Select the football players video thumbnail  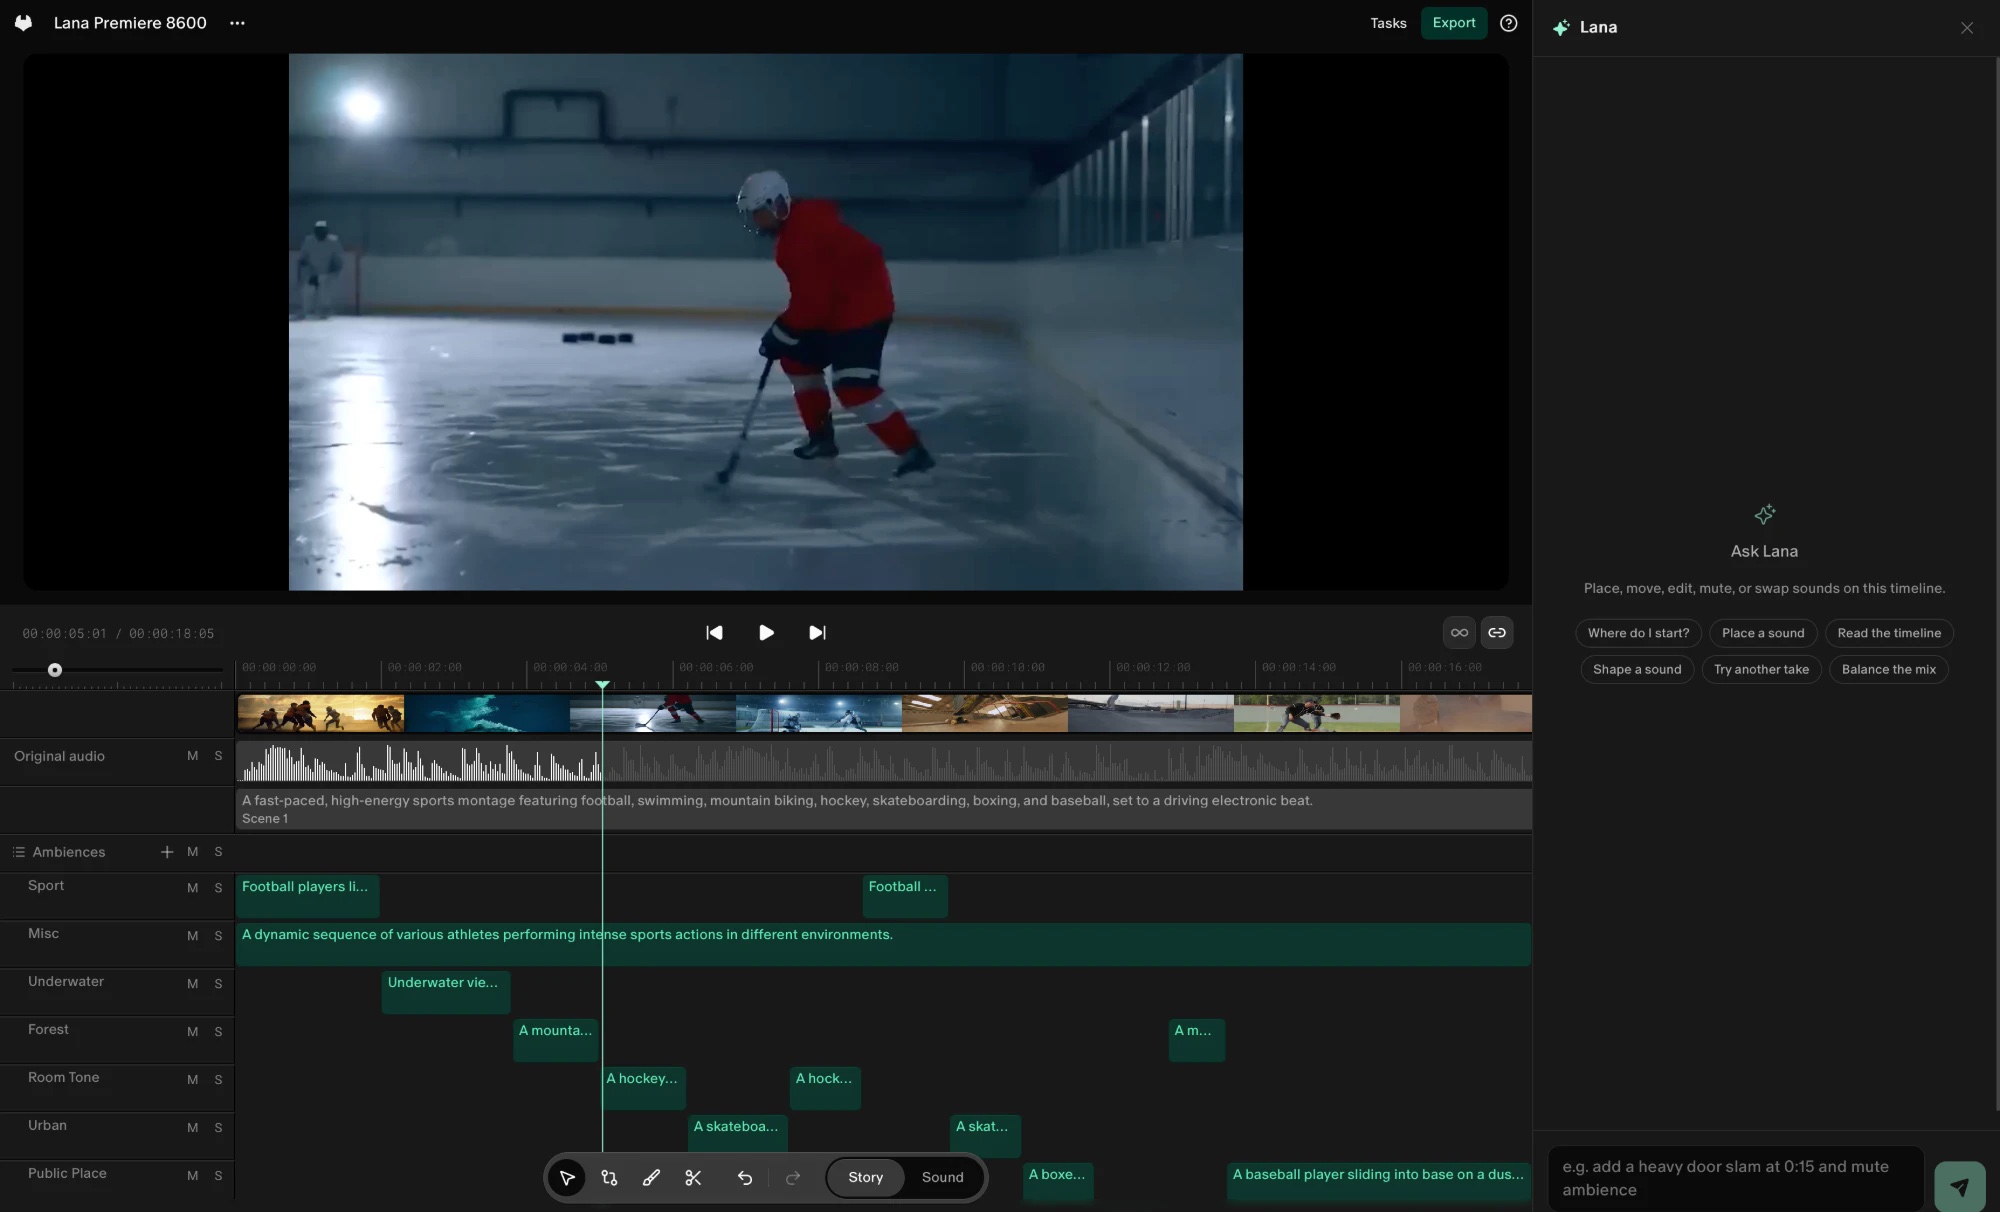coord(321,714)
